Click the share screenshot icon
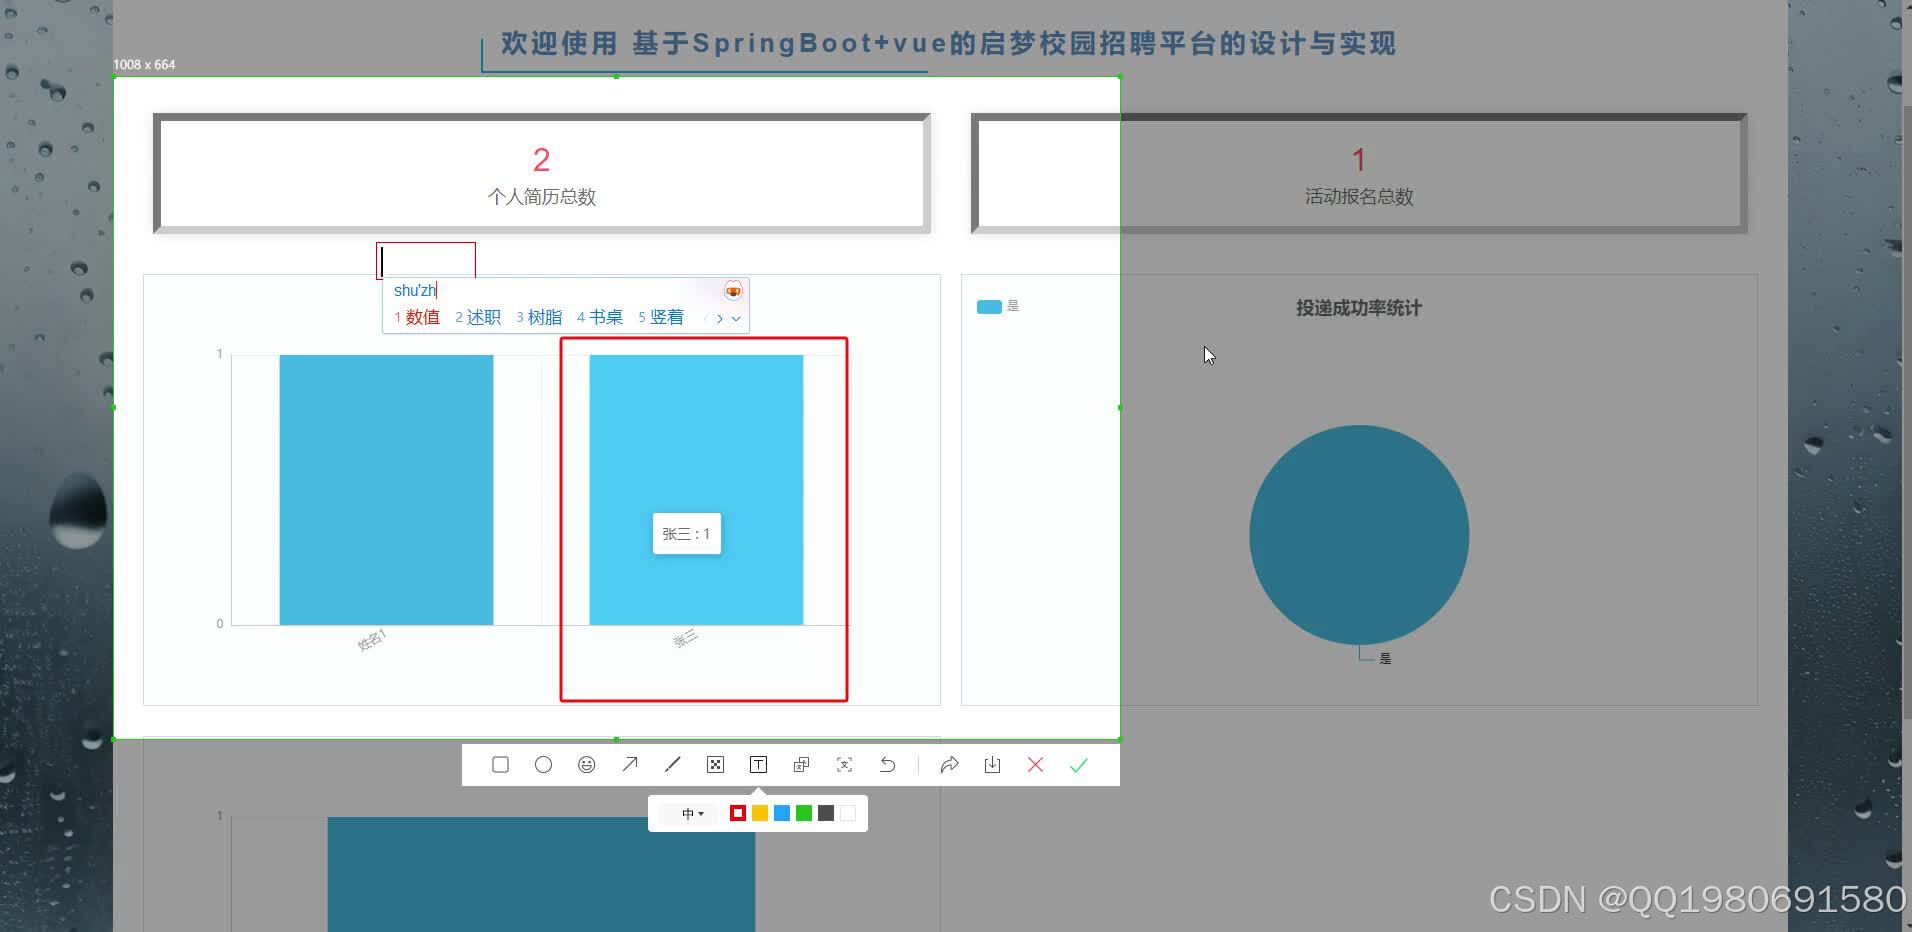The image size is (1912, 932). click(x=948, y=764)
